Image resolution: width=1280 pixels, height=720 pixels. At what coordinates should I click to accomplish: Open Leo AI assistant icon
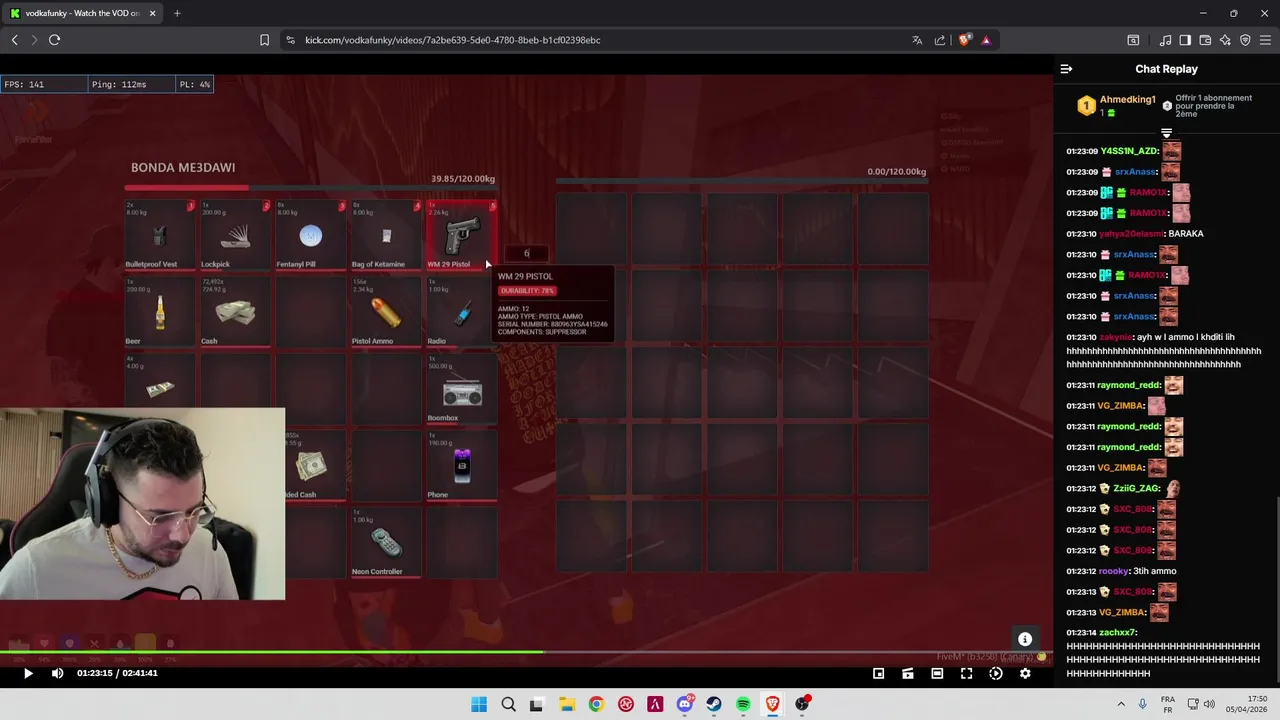click(1225, 40)
